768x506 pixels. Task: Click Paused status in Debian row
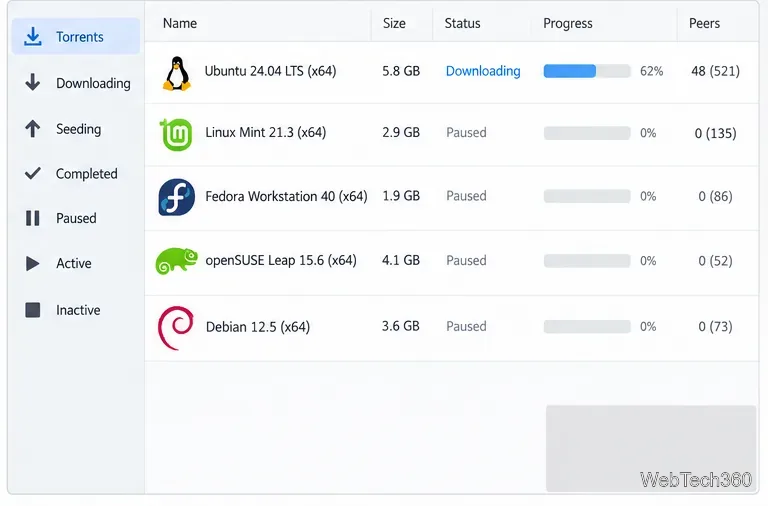pyautogui.click(x=466, y=326)
